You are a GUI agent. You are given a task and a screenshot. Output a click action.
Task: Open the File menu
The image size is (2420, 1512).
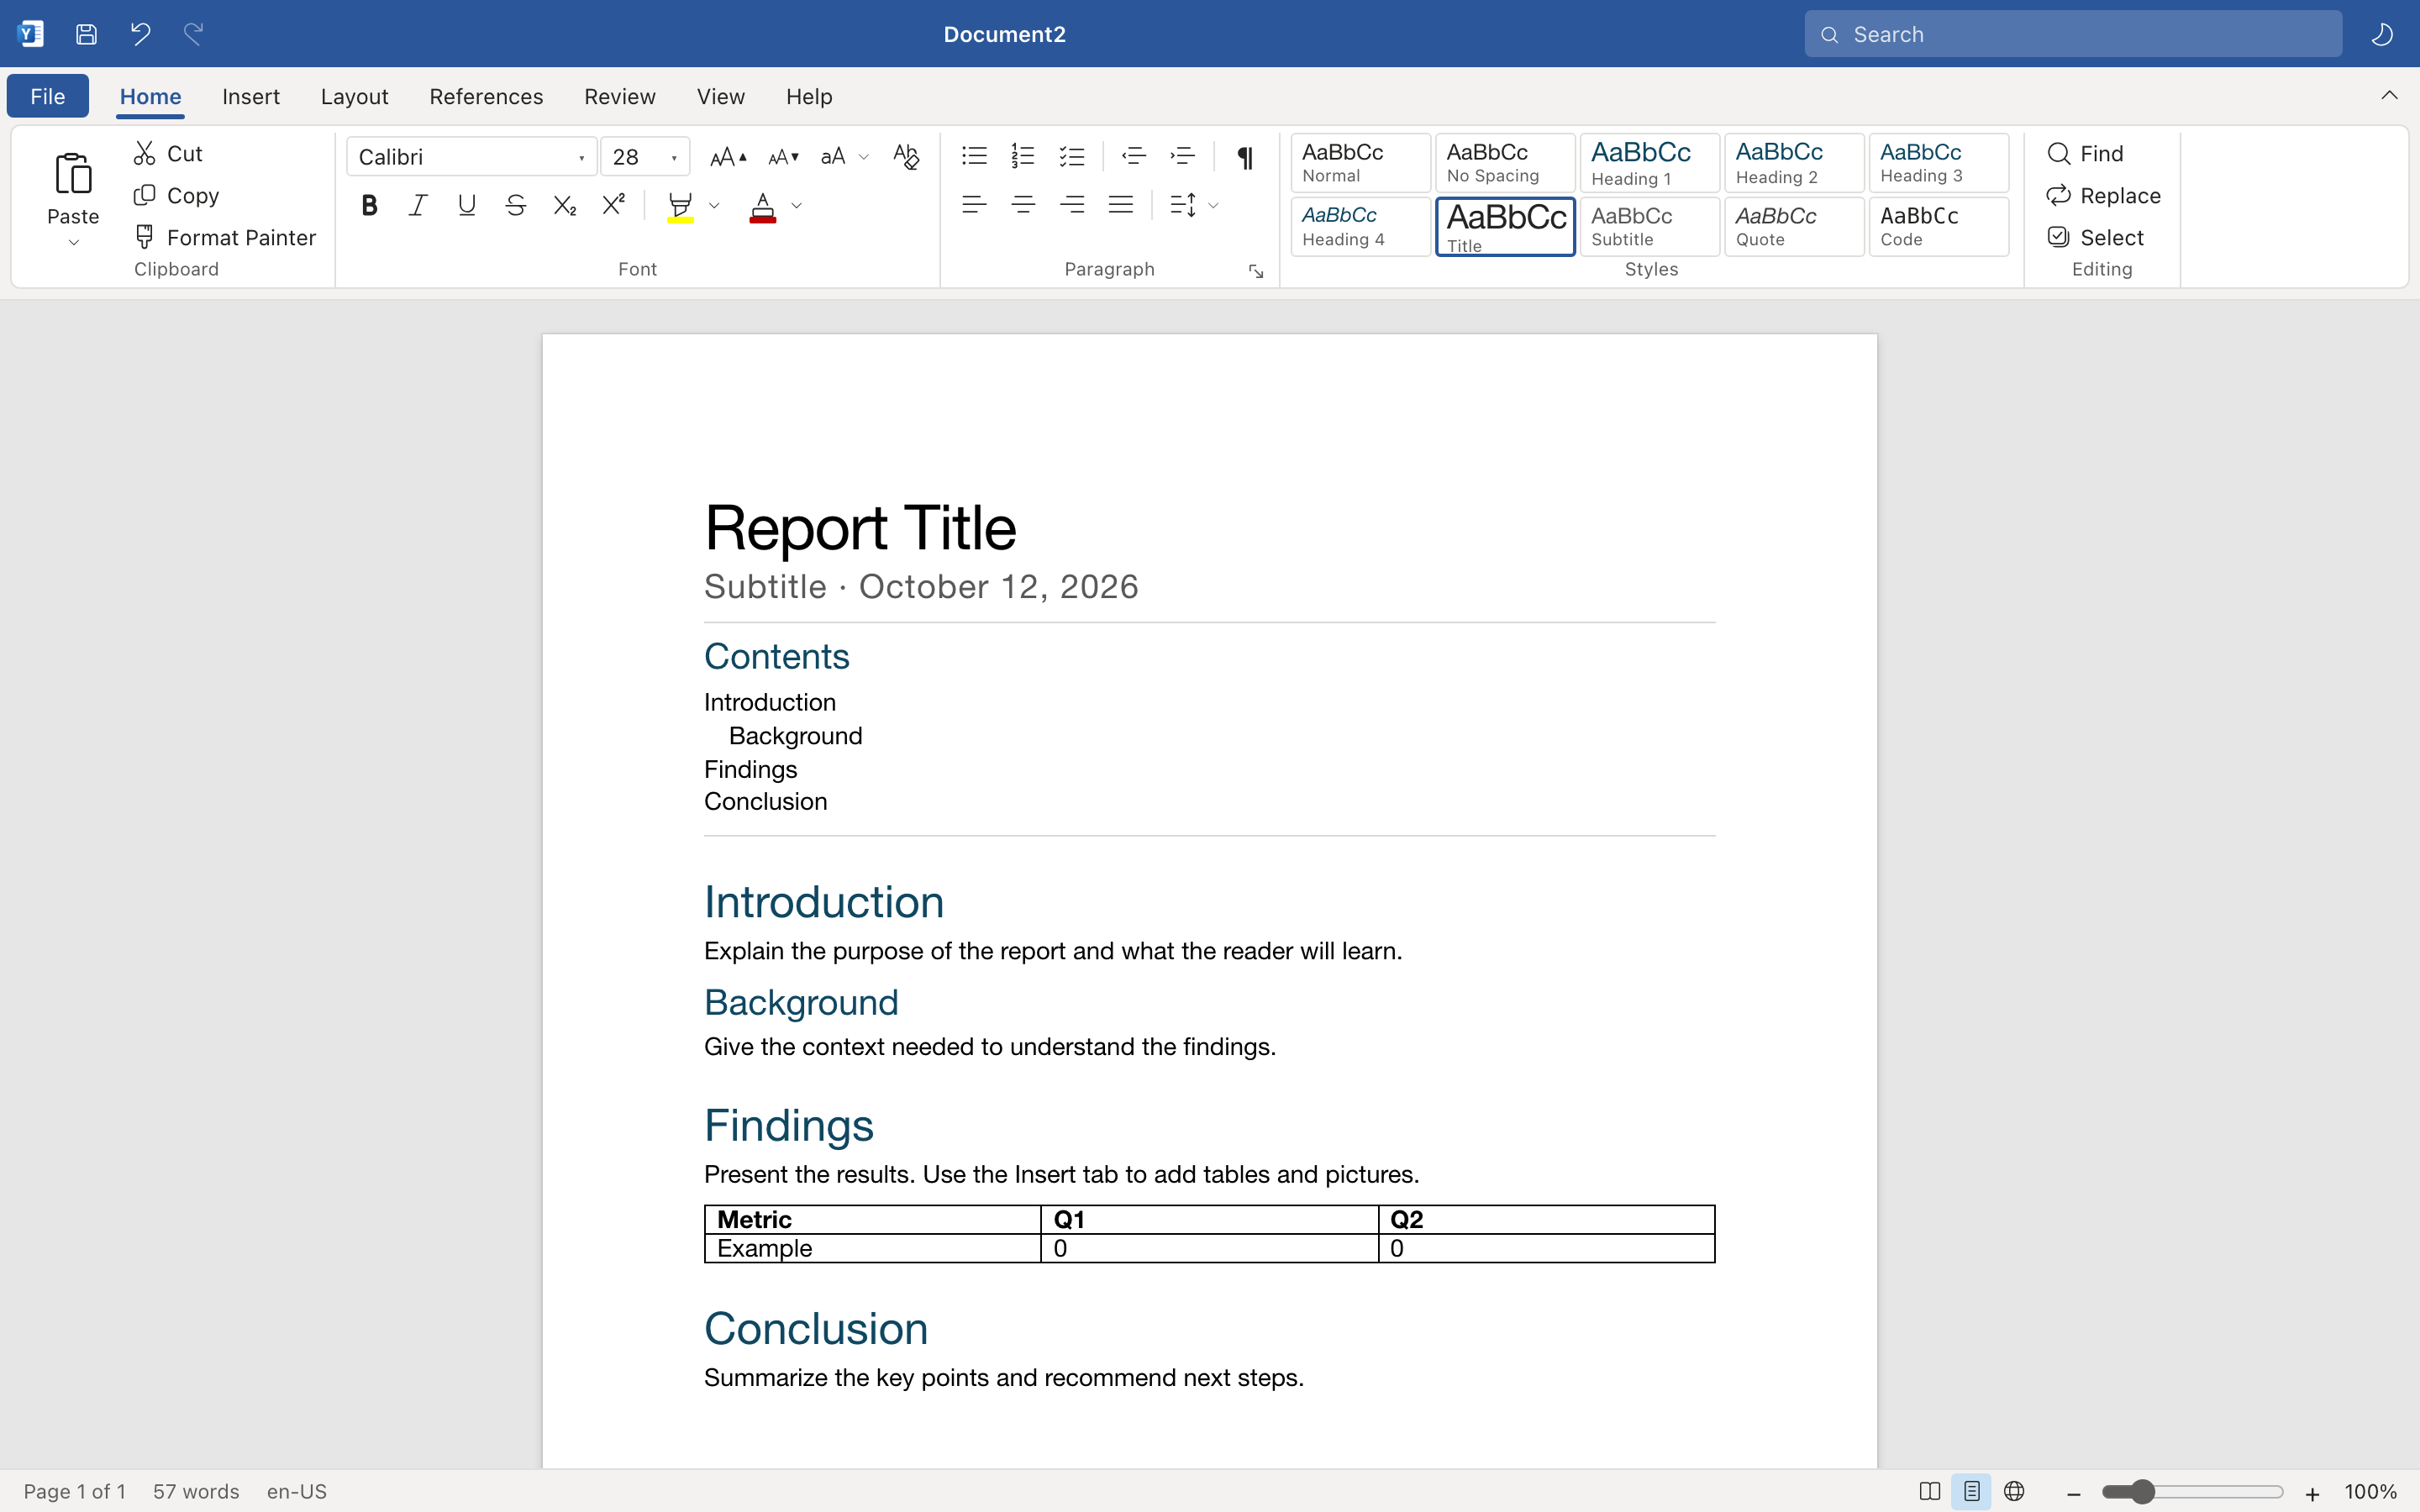pos(48,96)
